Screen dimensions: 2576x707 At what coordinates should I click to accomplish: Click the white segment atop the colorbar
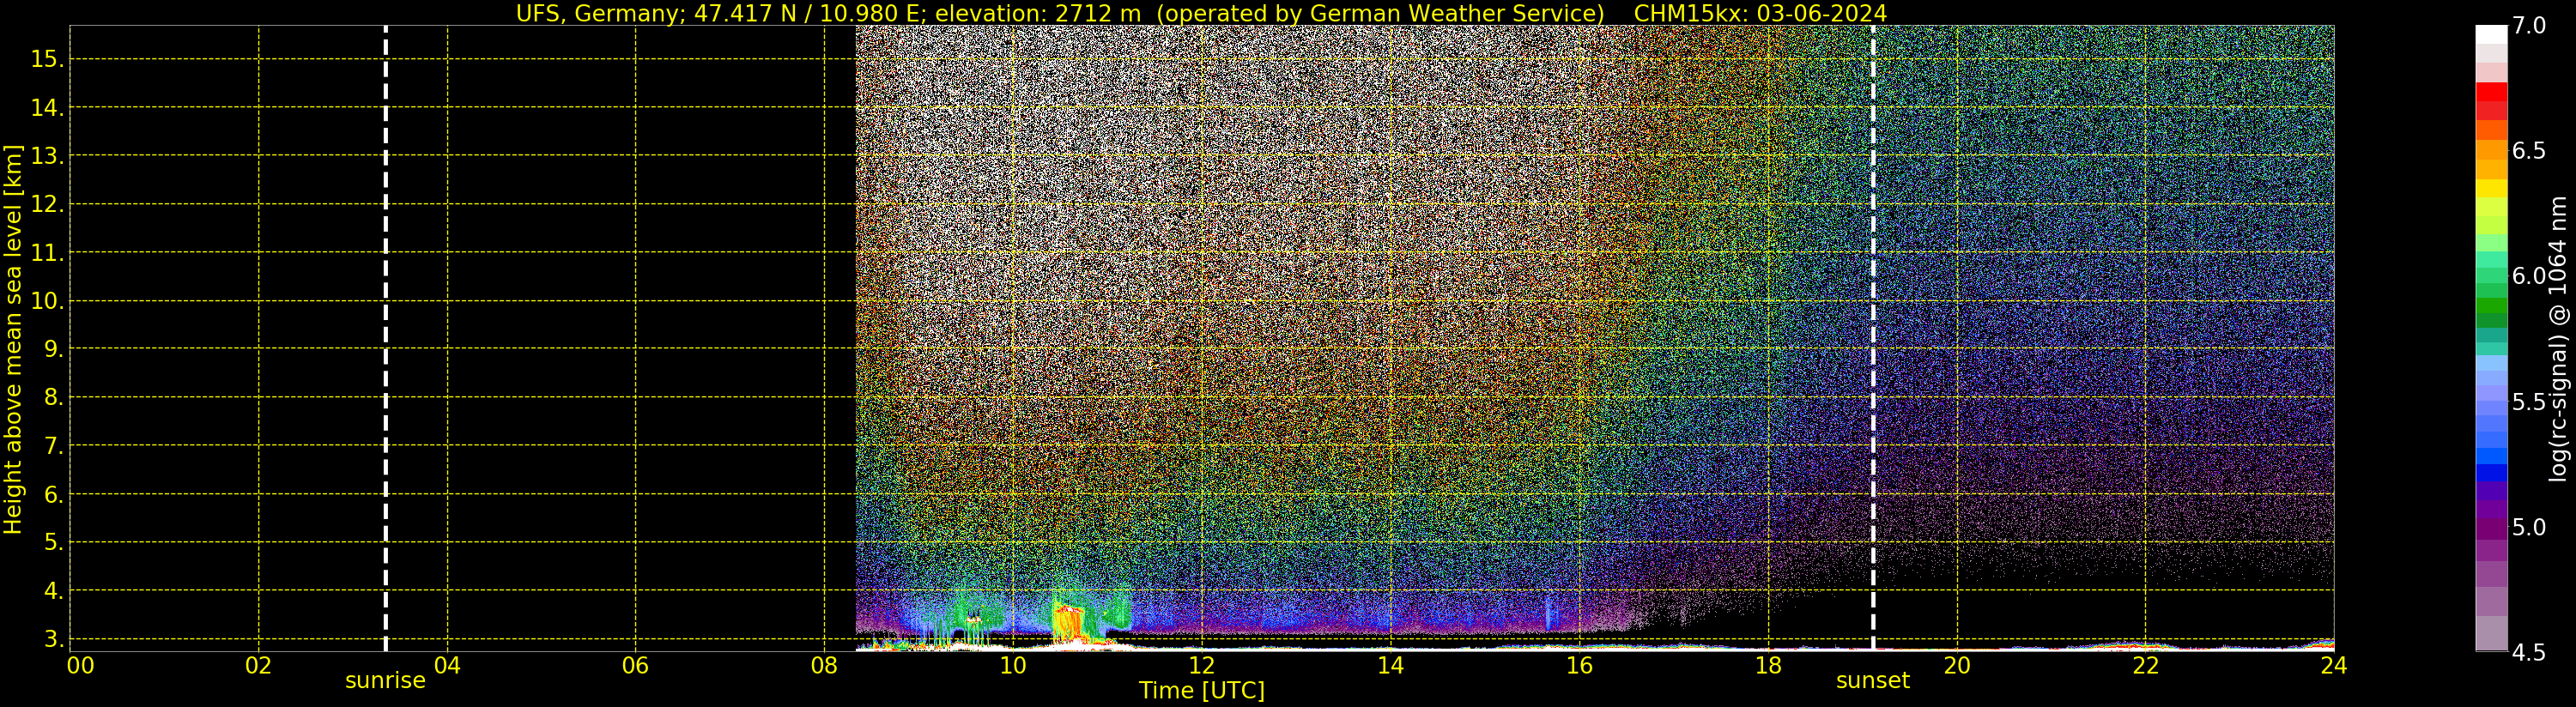point(2491,35)
